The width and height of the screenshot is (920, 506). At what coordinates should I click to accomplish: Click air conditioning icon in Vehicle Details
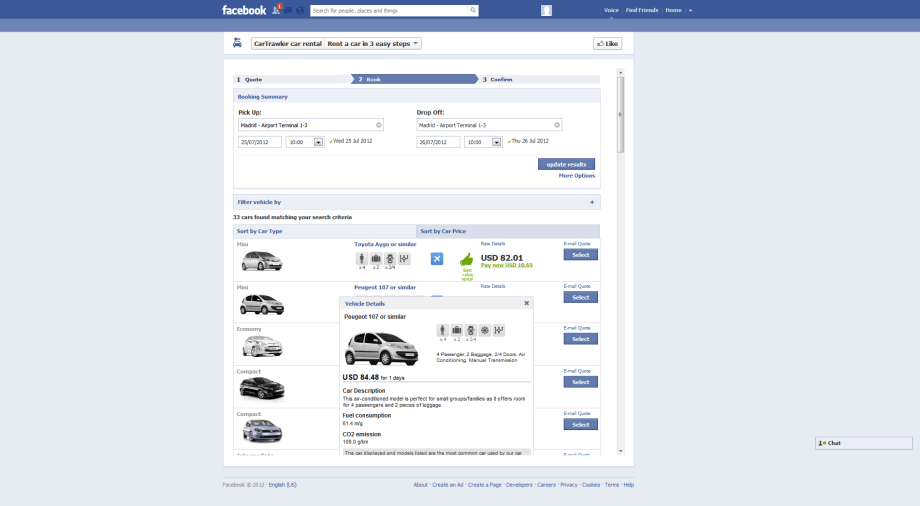pos(485,330)
